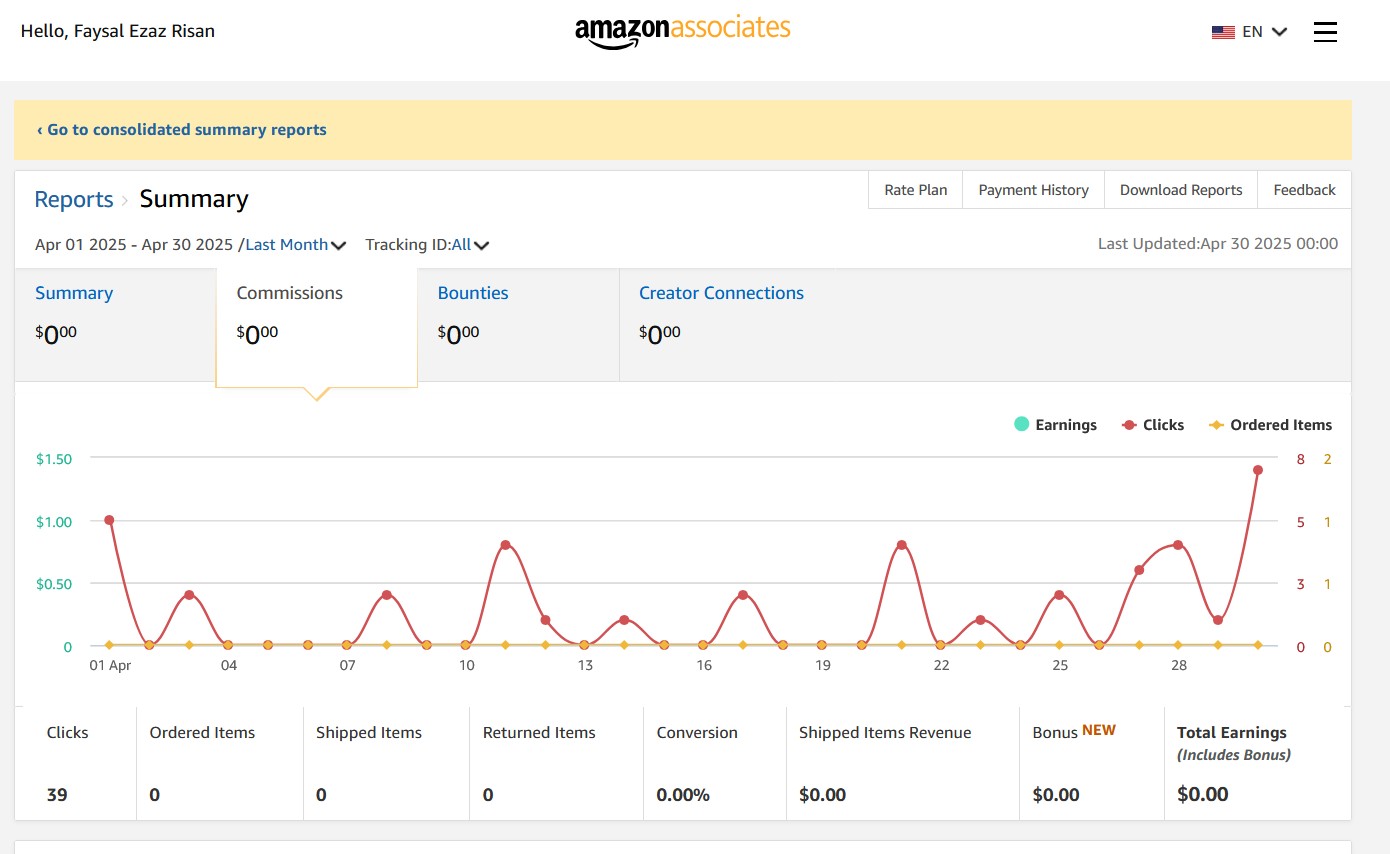Image resolution: width=1390 pixels, height=854 pixels.
Task: Click the $1.50 y-axis label
Action: tap(54, 459)
